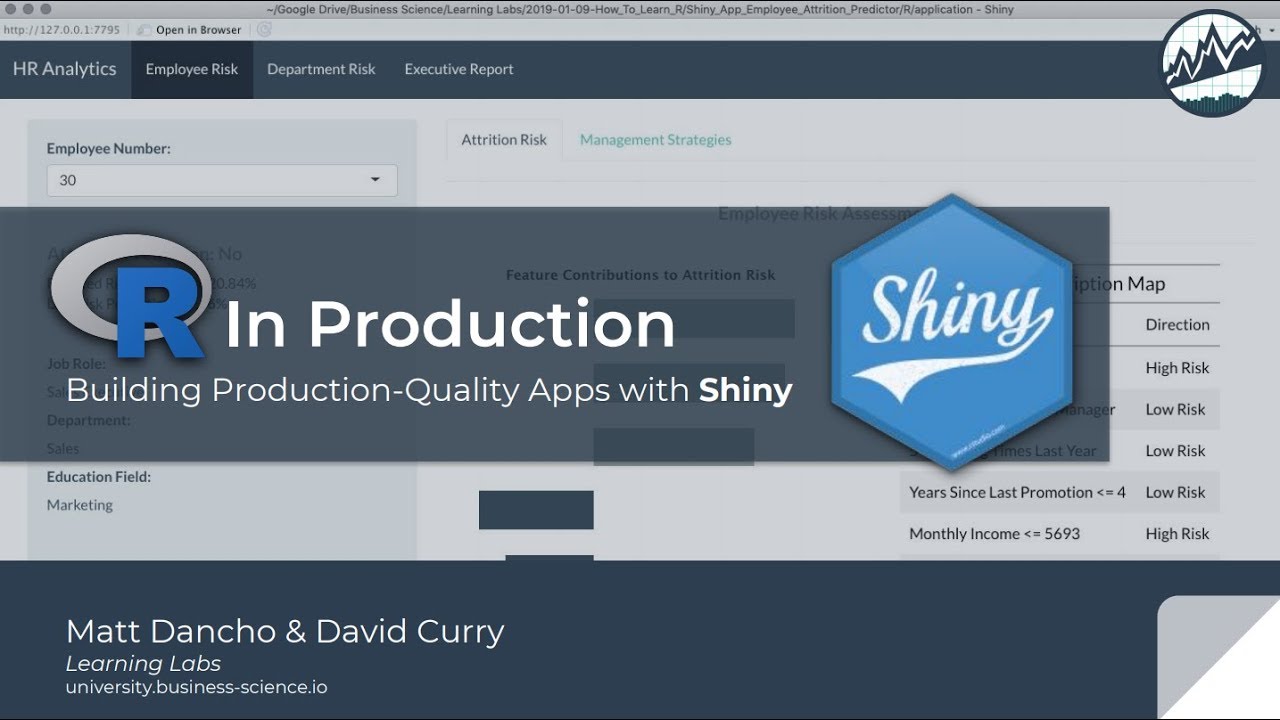The height and width of the screenshot is (720, 1280).
Task: Switch to the Employee Risk tab
Action: click(192, 69)
